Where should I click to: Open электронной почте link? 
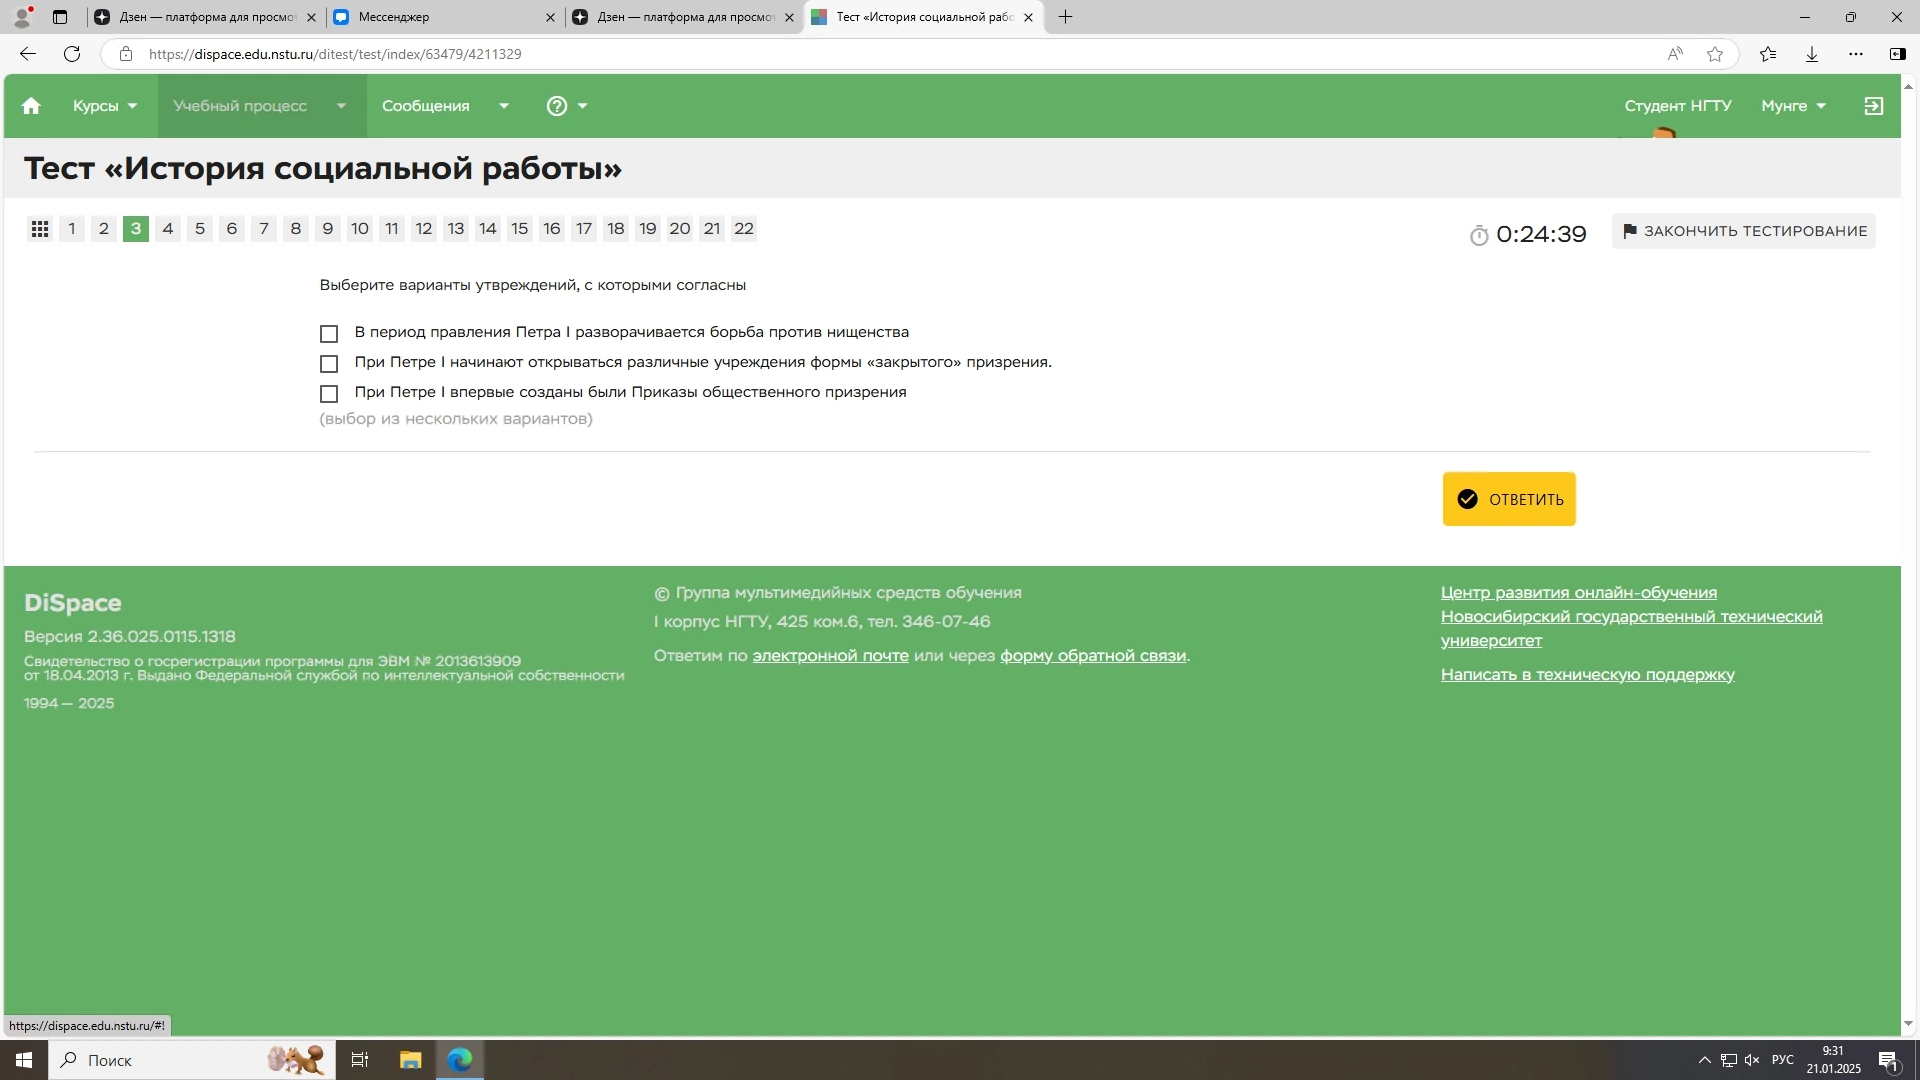pos(830,656)
